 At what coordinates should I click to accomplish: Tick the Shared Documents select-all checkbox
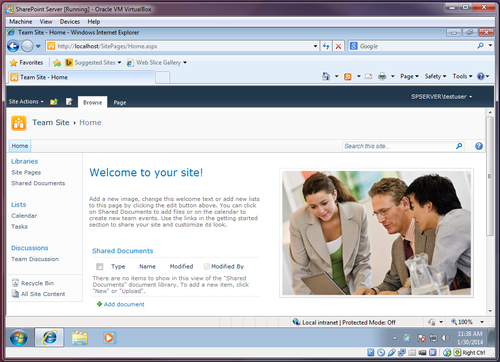click(x=99, y=266)
